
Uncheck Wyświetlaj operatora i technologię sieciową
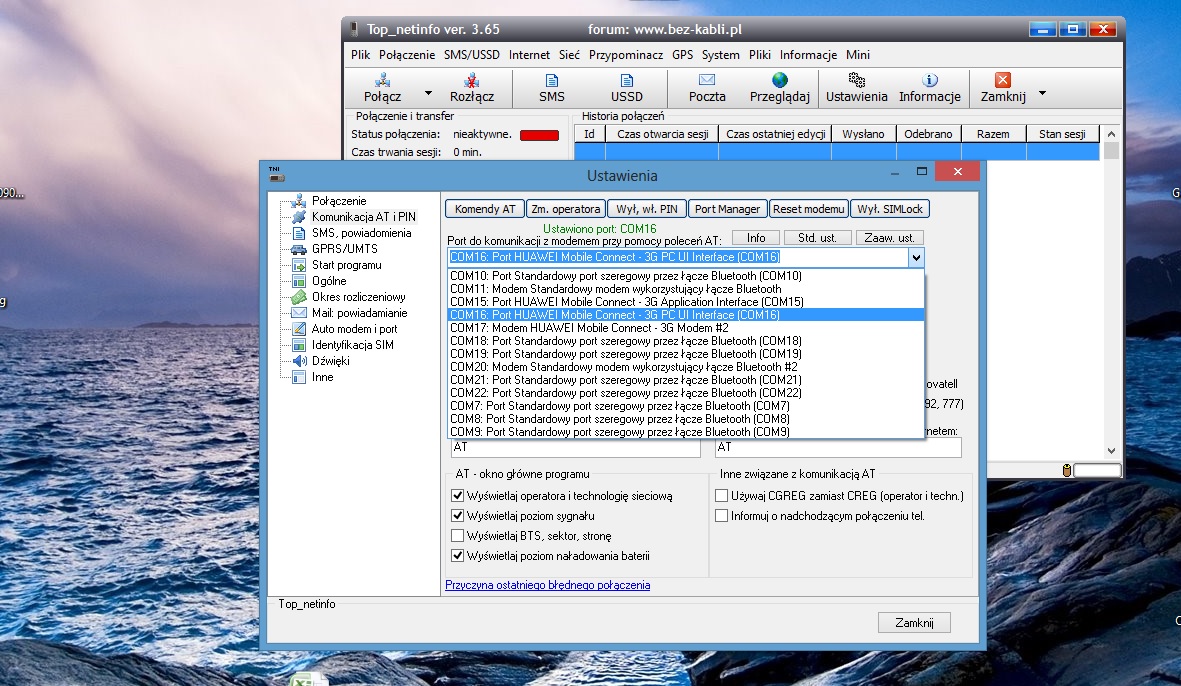point(458,496)
